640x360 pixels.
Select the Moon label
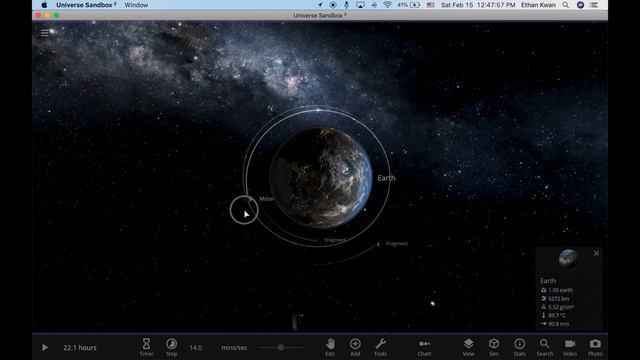point(267,199)
